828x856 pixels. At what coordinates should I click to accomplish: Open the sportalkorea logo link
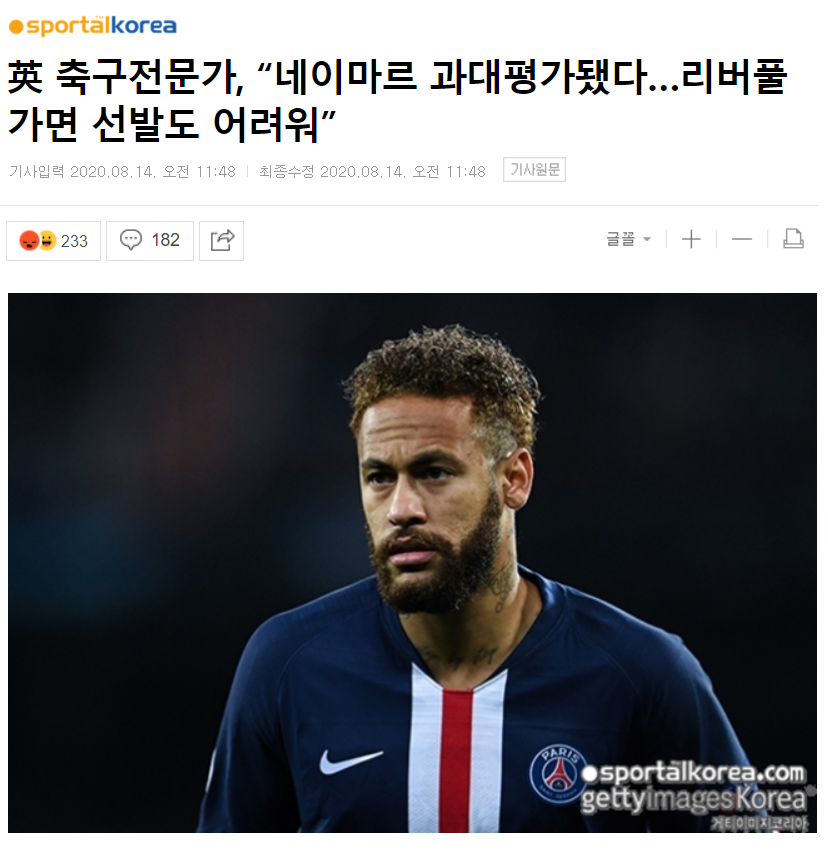pyautogui.click(x=93, y=26)
